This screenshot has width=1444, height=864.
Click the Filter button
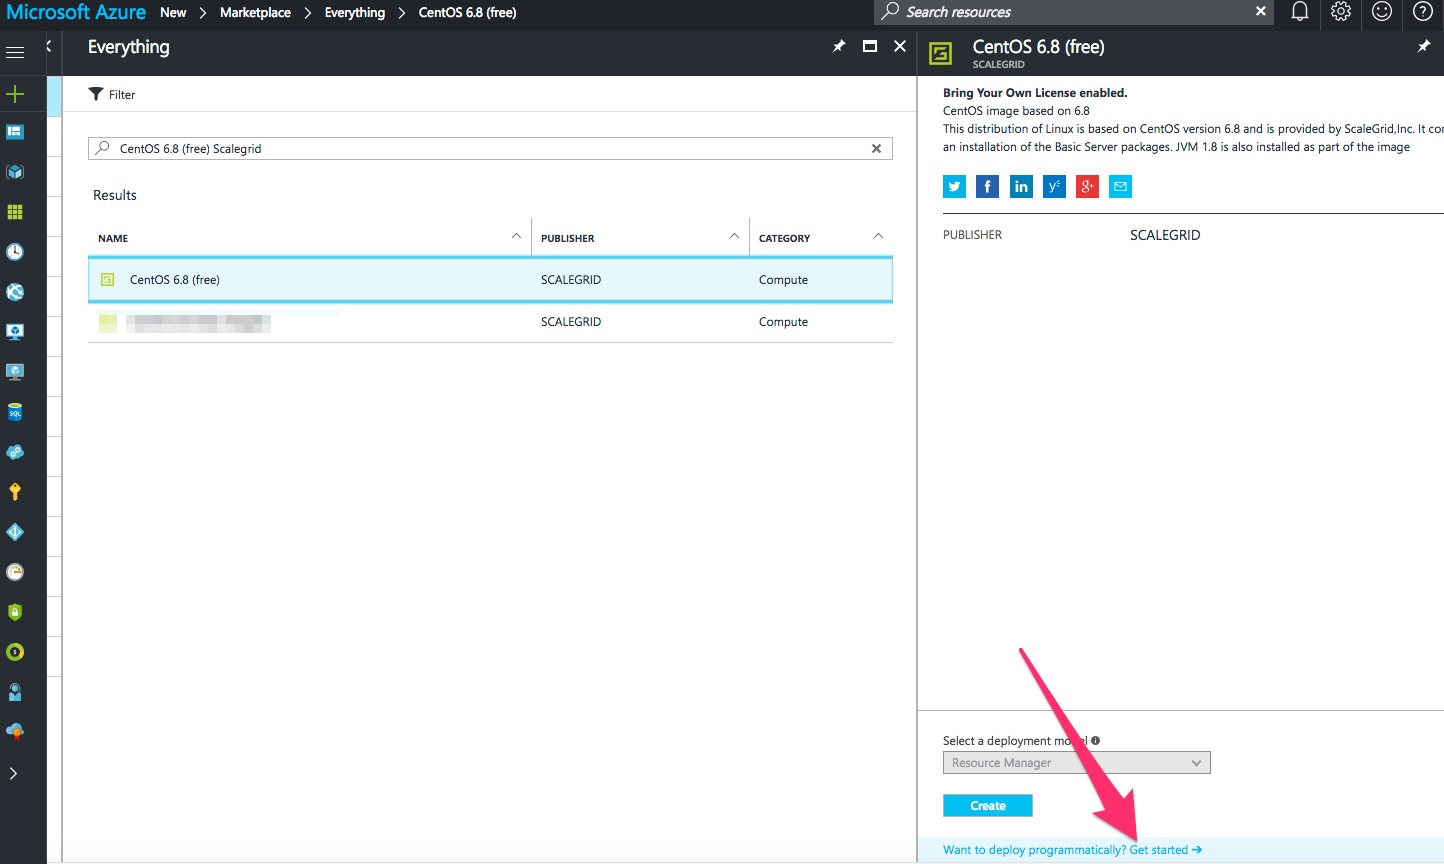(x=112, y=95)
